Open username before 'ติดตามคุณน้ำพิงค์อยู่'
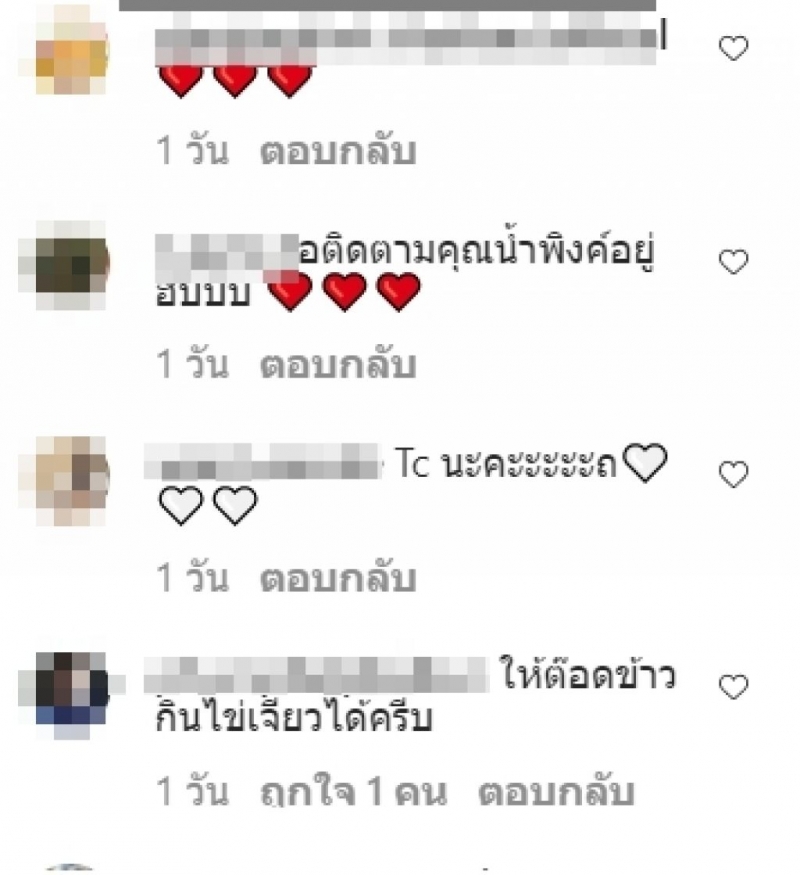This screenshot has height=875, width=800. (226, 258)
